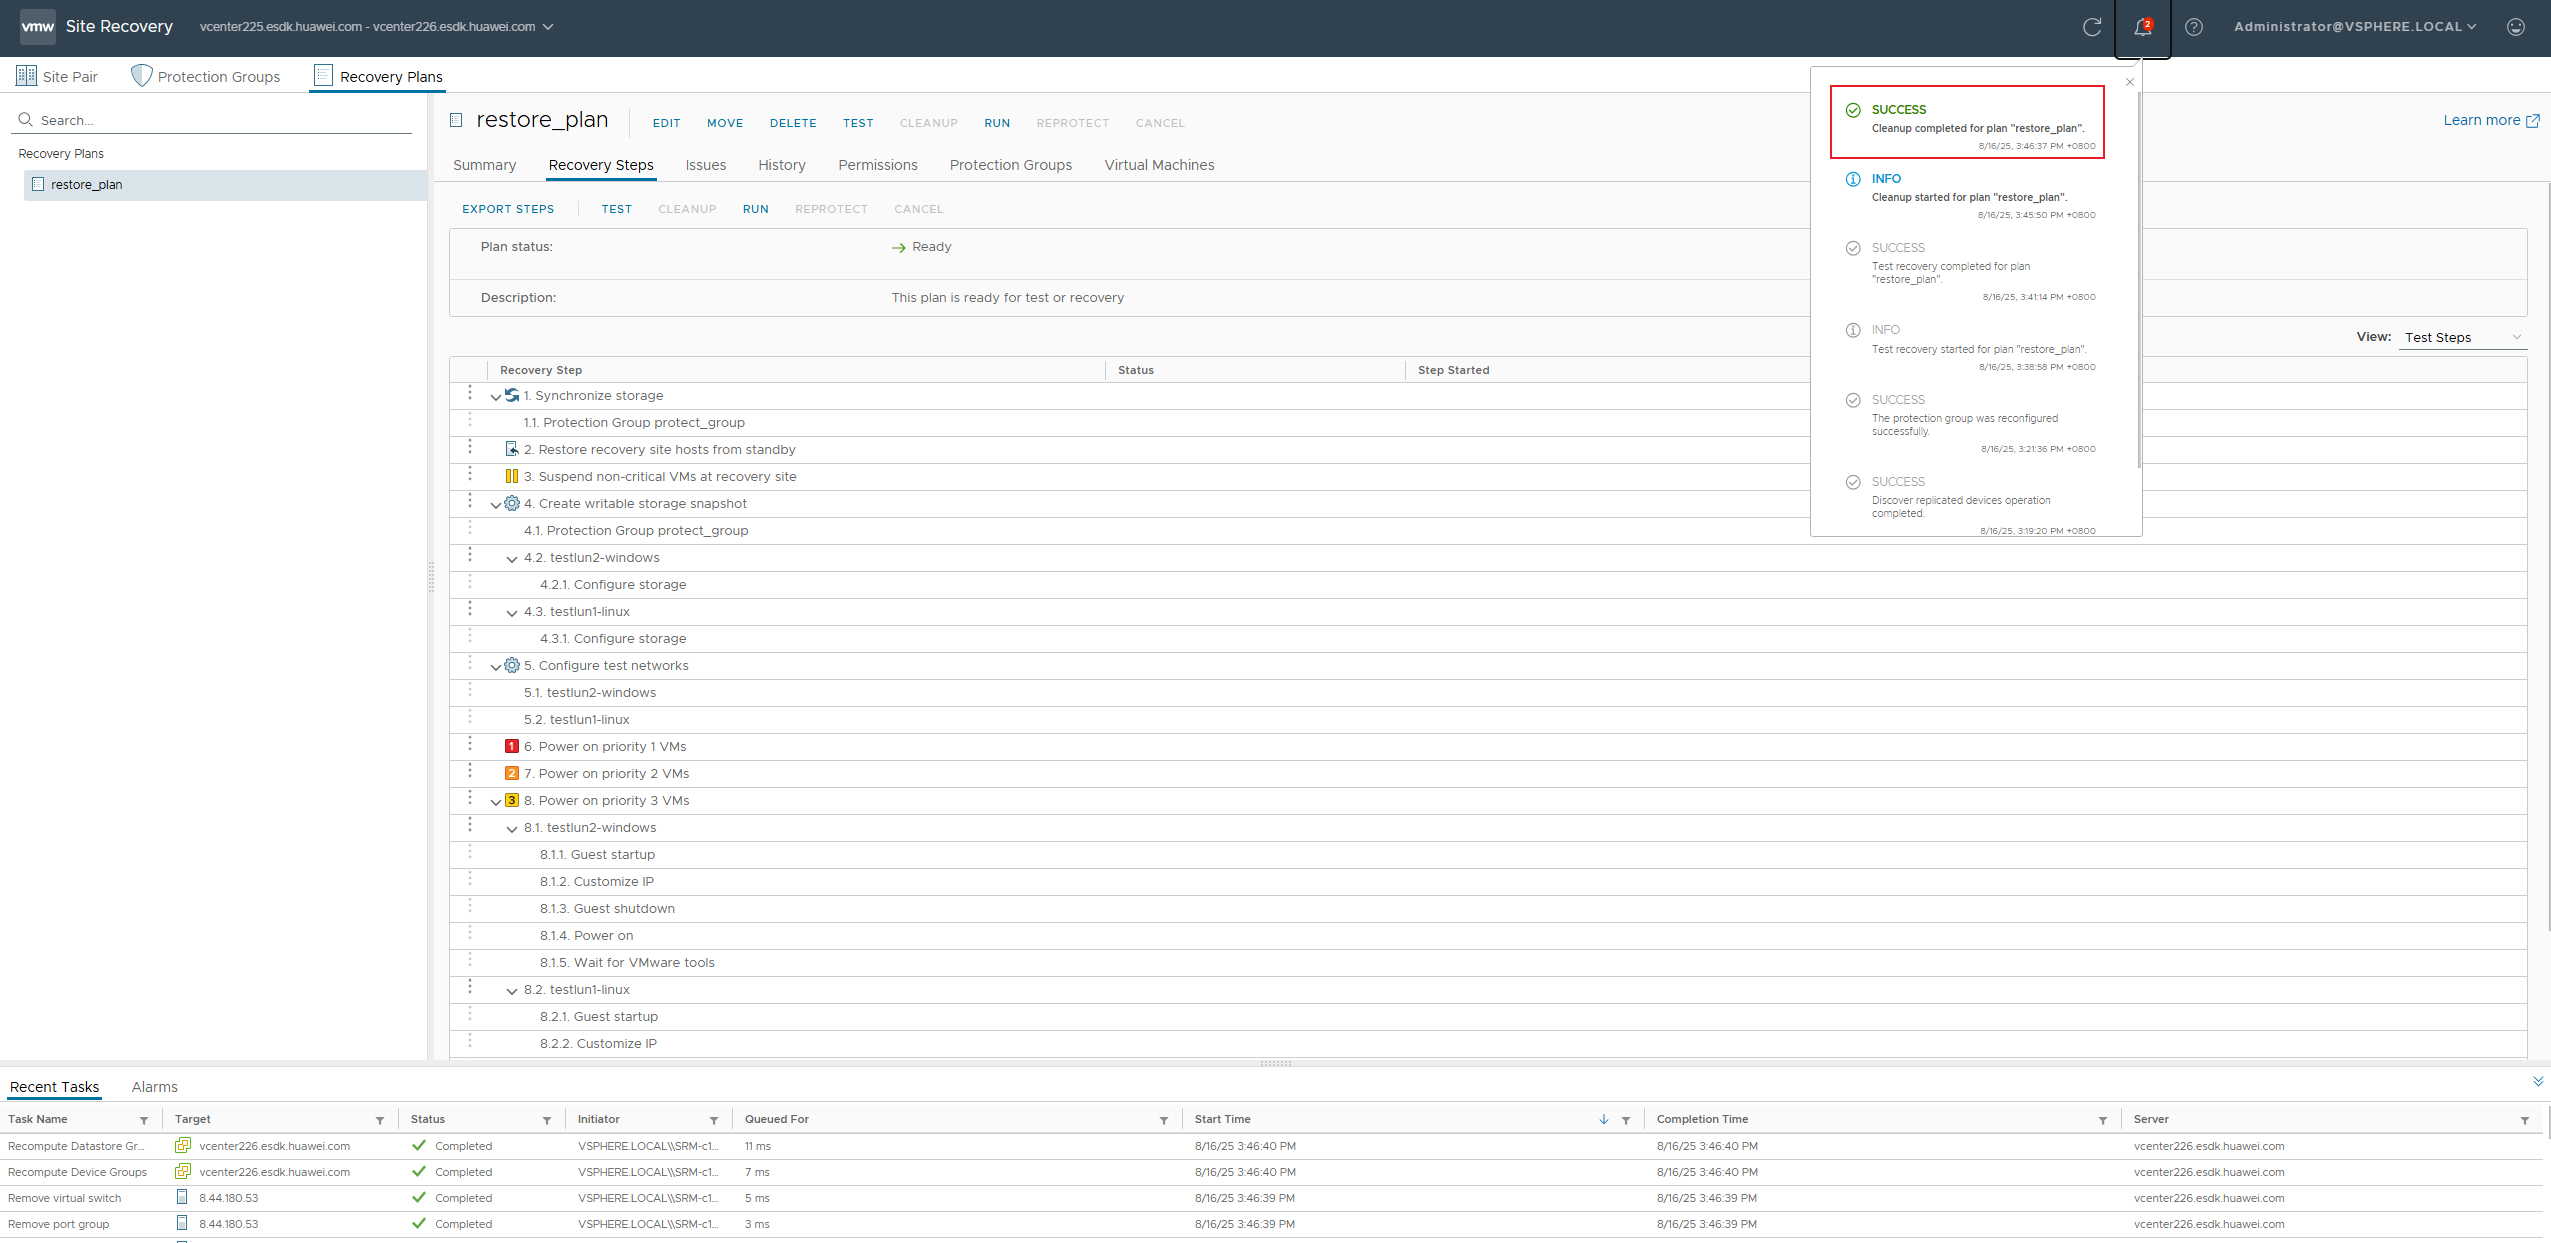Click the Synchronize storage step icon

(x=512, y=395)
